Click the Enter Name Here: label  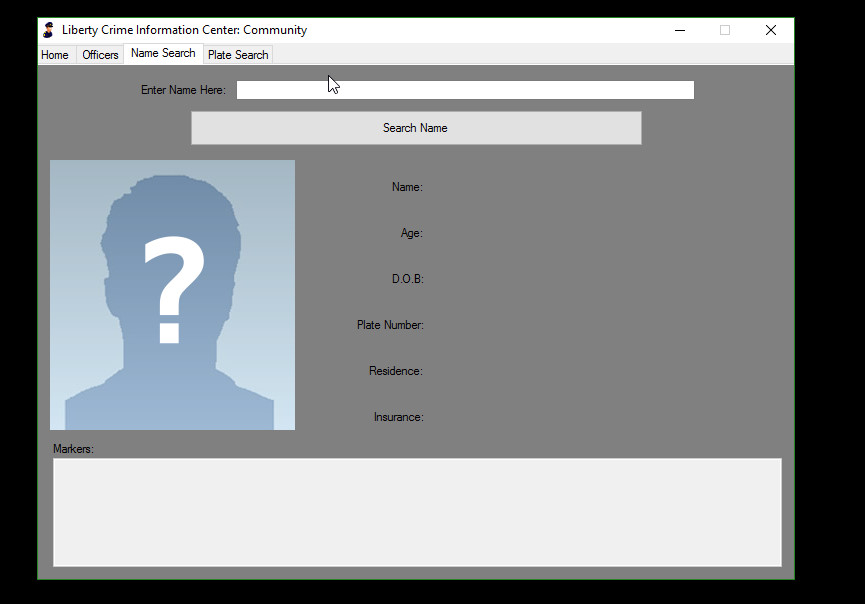[183, 90]
